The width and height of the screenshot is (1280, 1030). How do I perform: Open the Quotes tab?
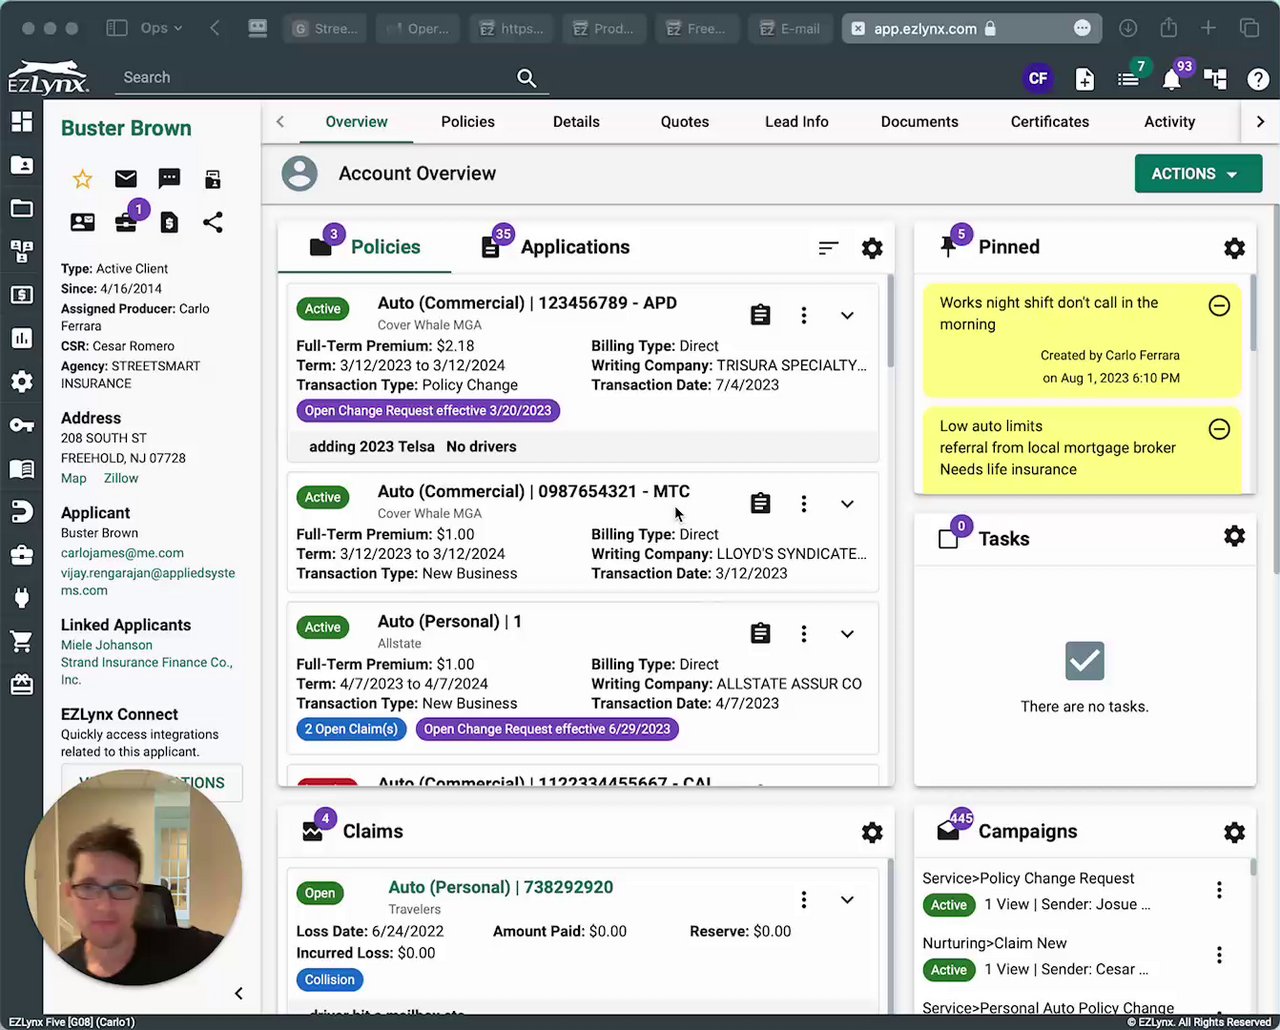tap(685, 122)
